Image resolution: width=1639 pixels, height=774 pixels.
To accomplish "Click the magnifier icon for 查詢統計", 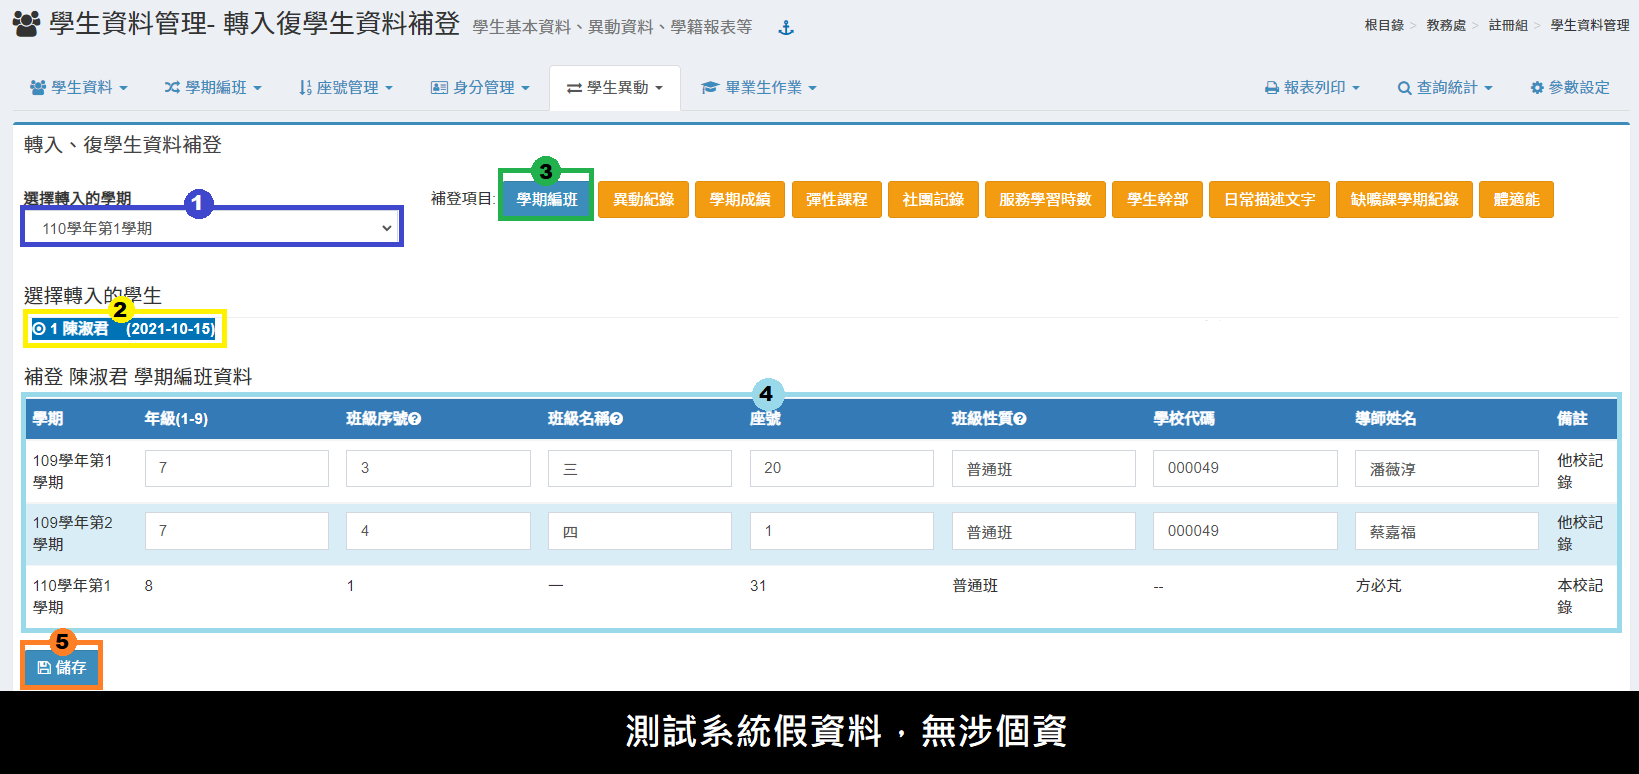I will pos(1404,88).
